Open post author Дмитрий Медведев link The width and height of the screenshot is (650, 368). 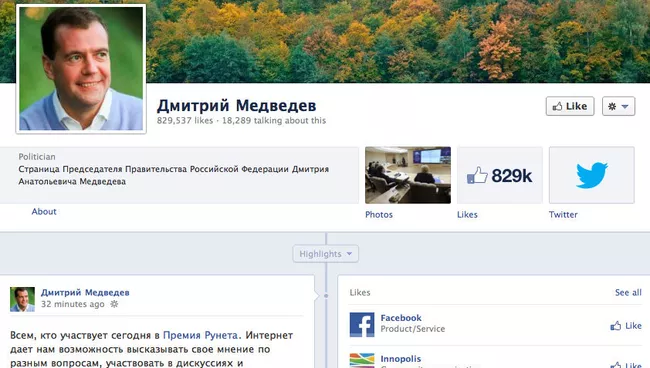click(x=85, y=293)
